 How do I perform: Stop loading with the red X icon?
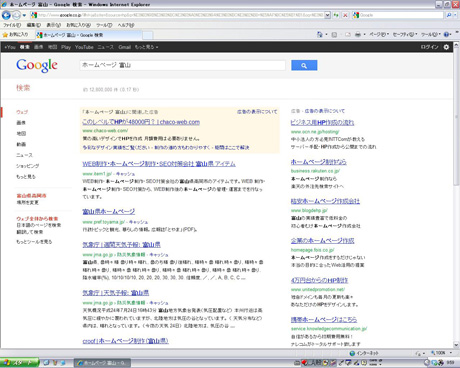(345, 15)
